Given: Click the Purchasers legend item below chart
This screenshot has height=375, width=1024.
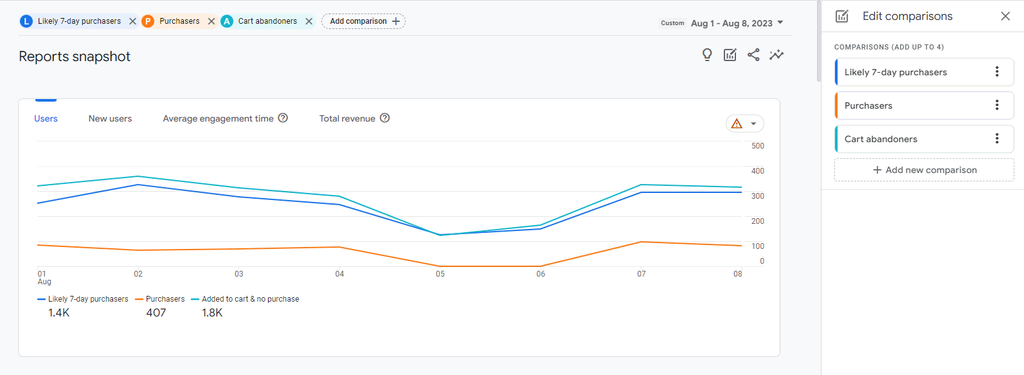Looking at the screenshot, I should (x=160, y=299).
